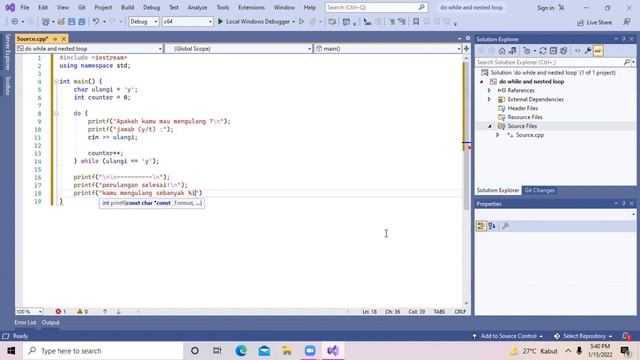
Task: Collapse the Source Files folder
Action: 490,126
